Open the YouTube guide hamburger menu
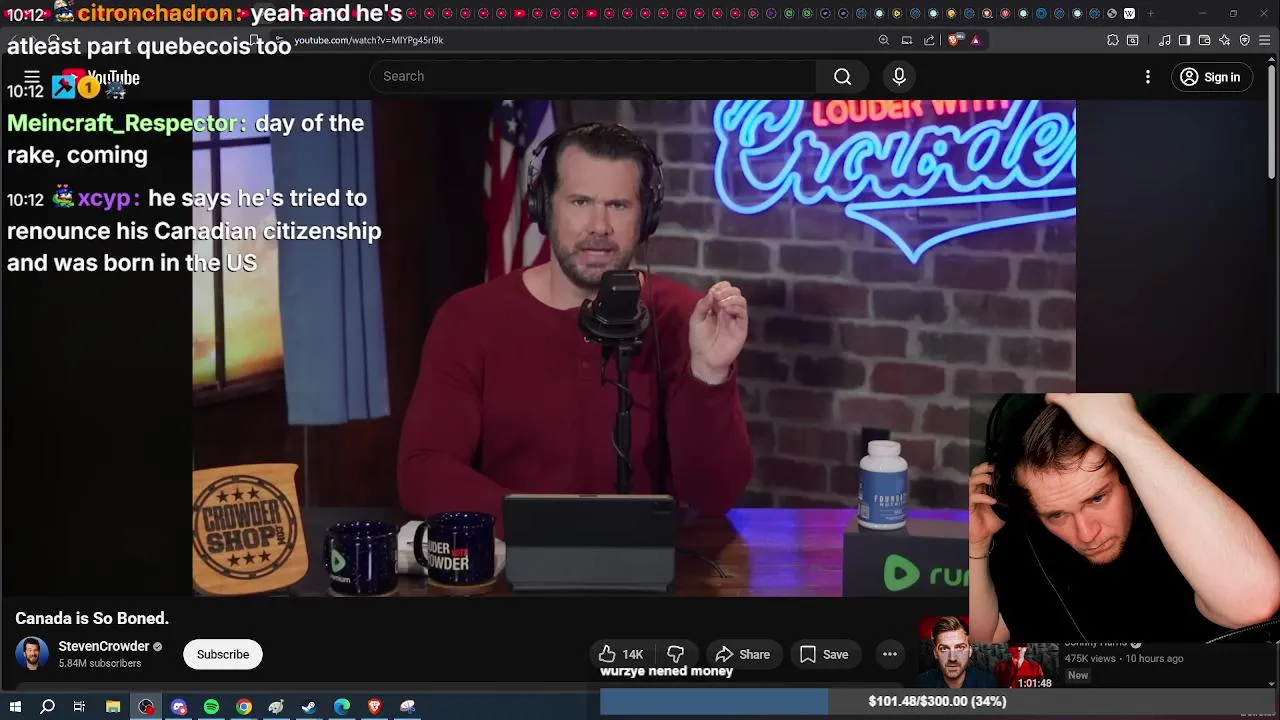Viewport: 1280px width, 720px height. [x=32, y=77]
